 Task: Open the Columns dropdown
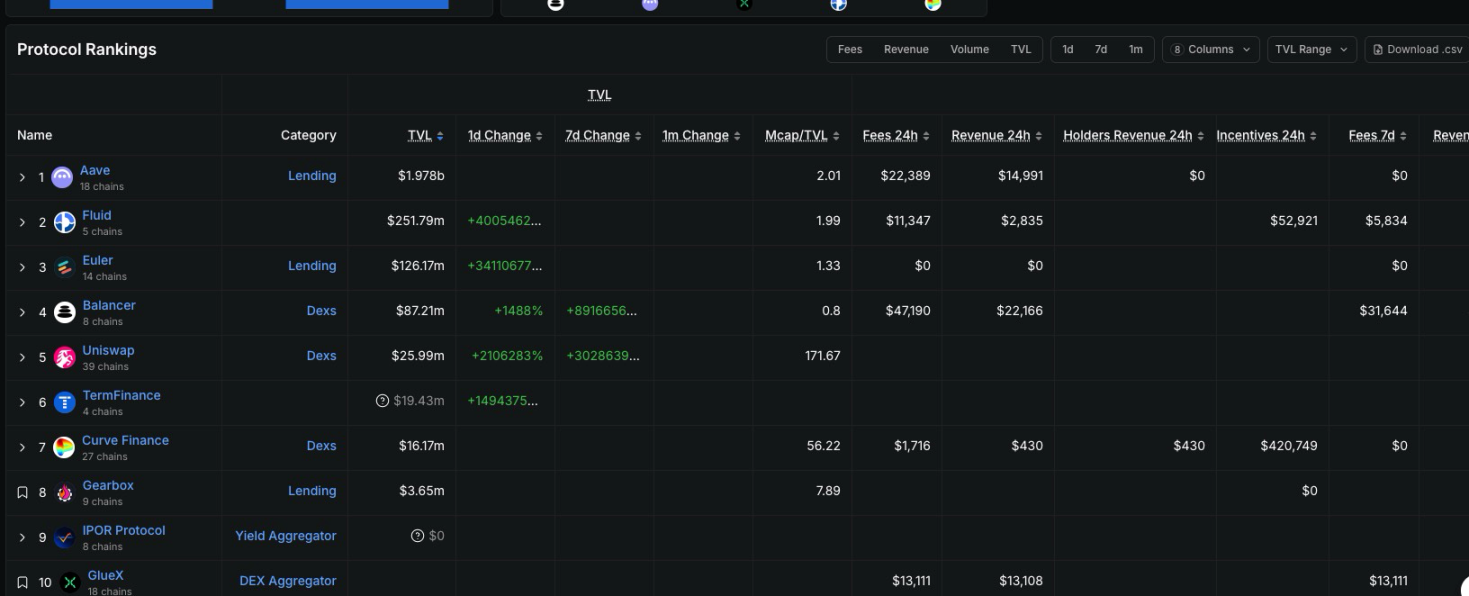click(x=1210, y=48)
